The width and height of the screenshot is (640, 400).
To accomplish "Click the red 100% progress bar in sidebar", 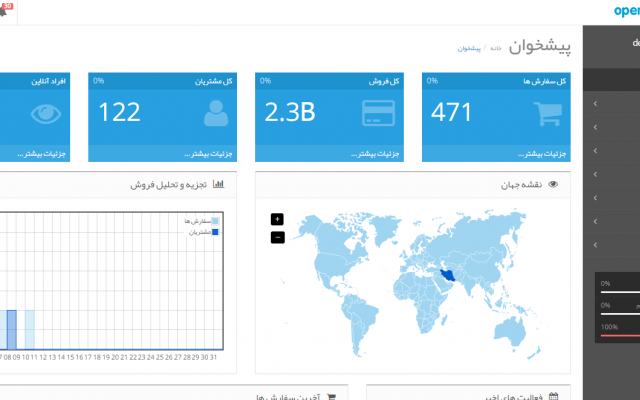I will tap(620, 336).
